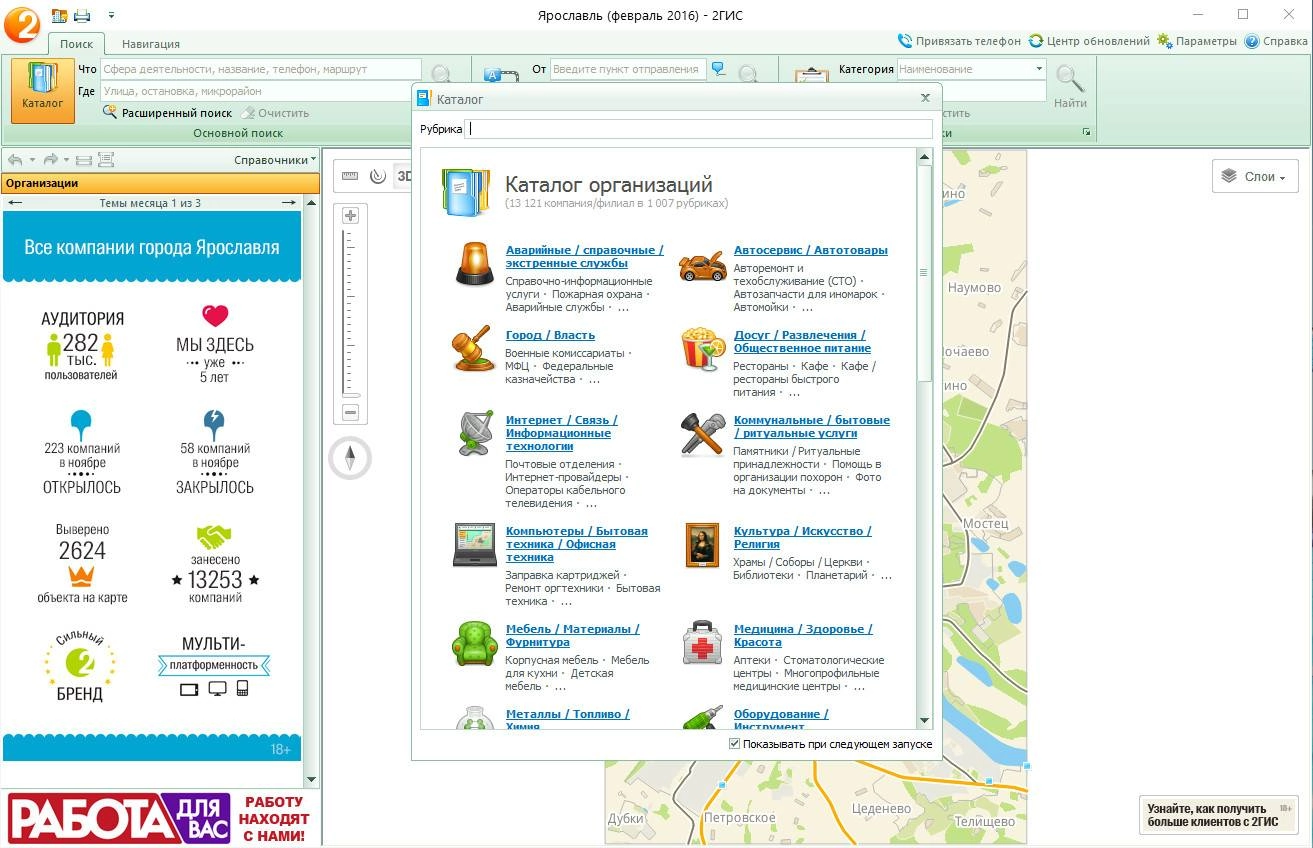
Task: Click the route search magnifier icon
Action: pos(748,73)
